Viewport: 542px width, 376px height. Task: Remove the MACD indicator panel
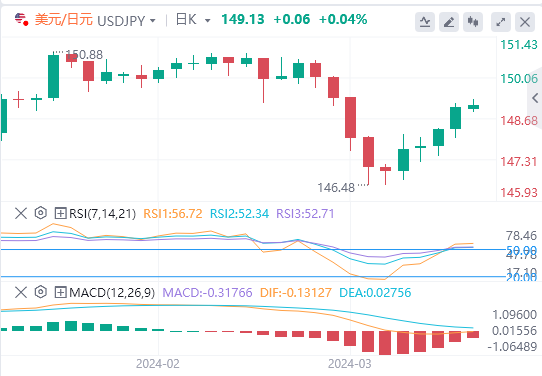click(21, 292)
